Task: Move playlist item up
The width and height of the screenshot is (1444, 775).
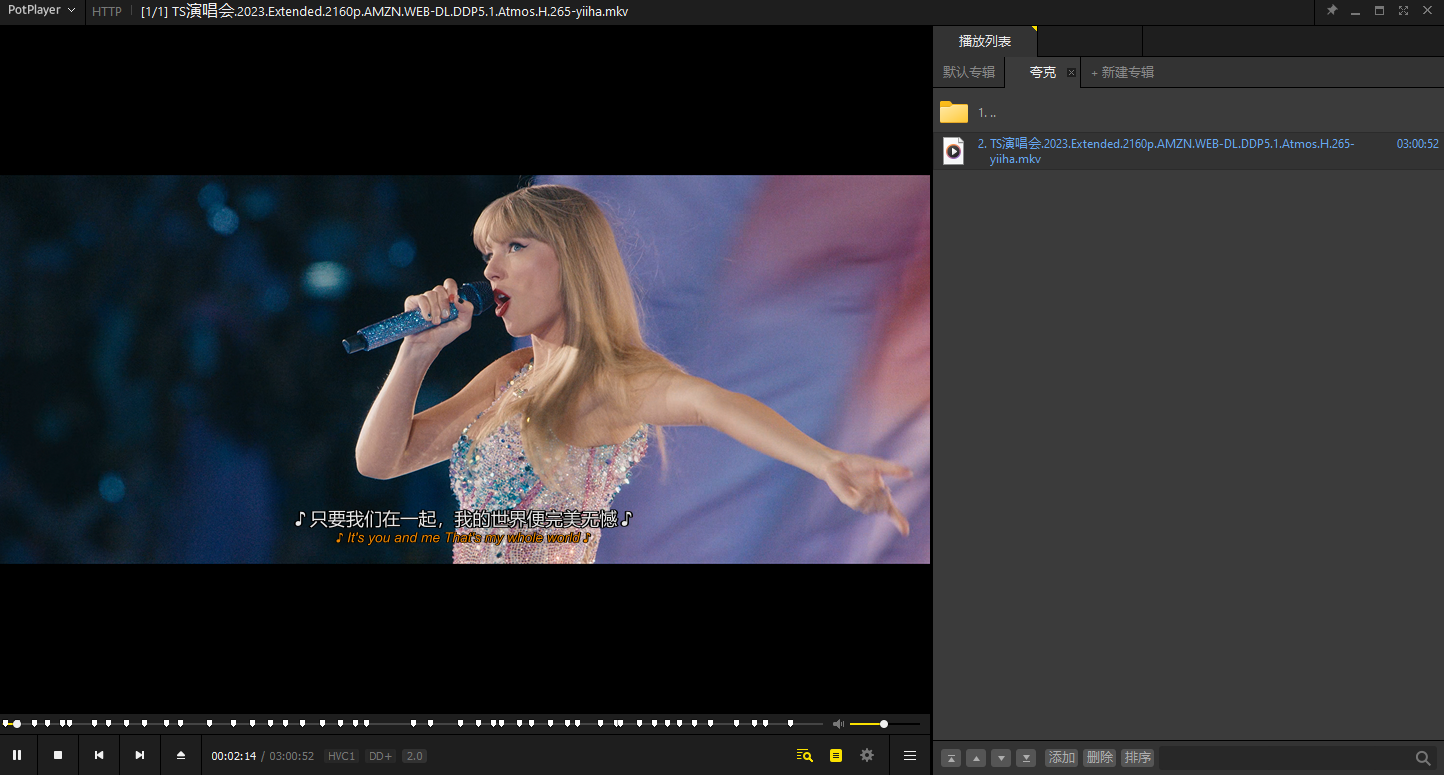Action: click(x=976, y=758)
